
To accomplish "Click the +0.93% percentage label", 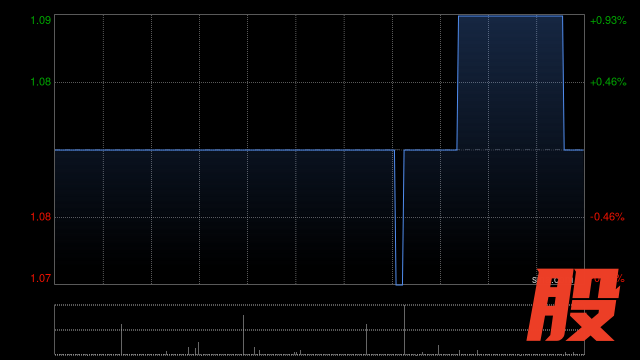I will tap(608, 20).
